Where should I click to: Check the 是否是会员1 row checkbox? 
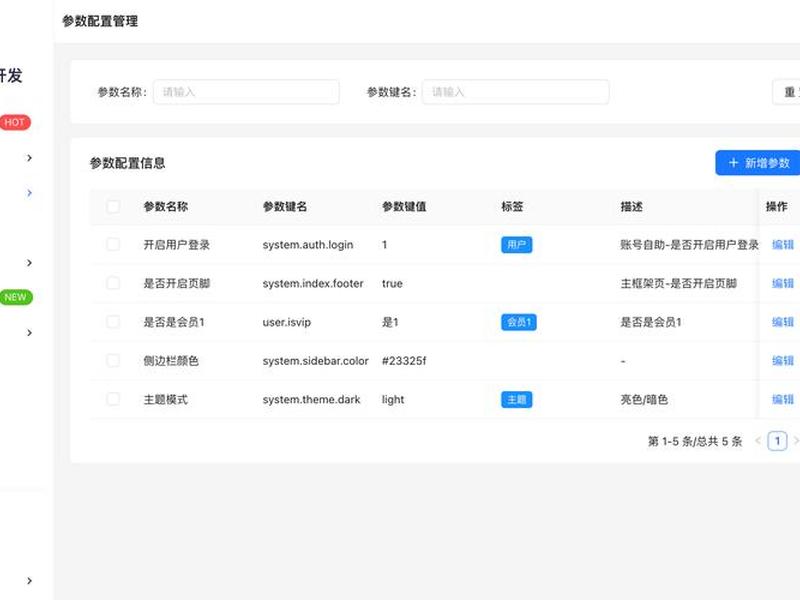(x=113, y=322)
